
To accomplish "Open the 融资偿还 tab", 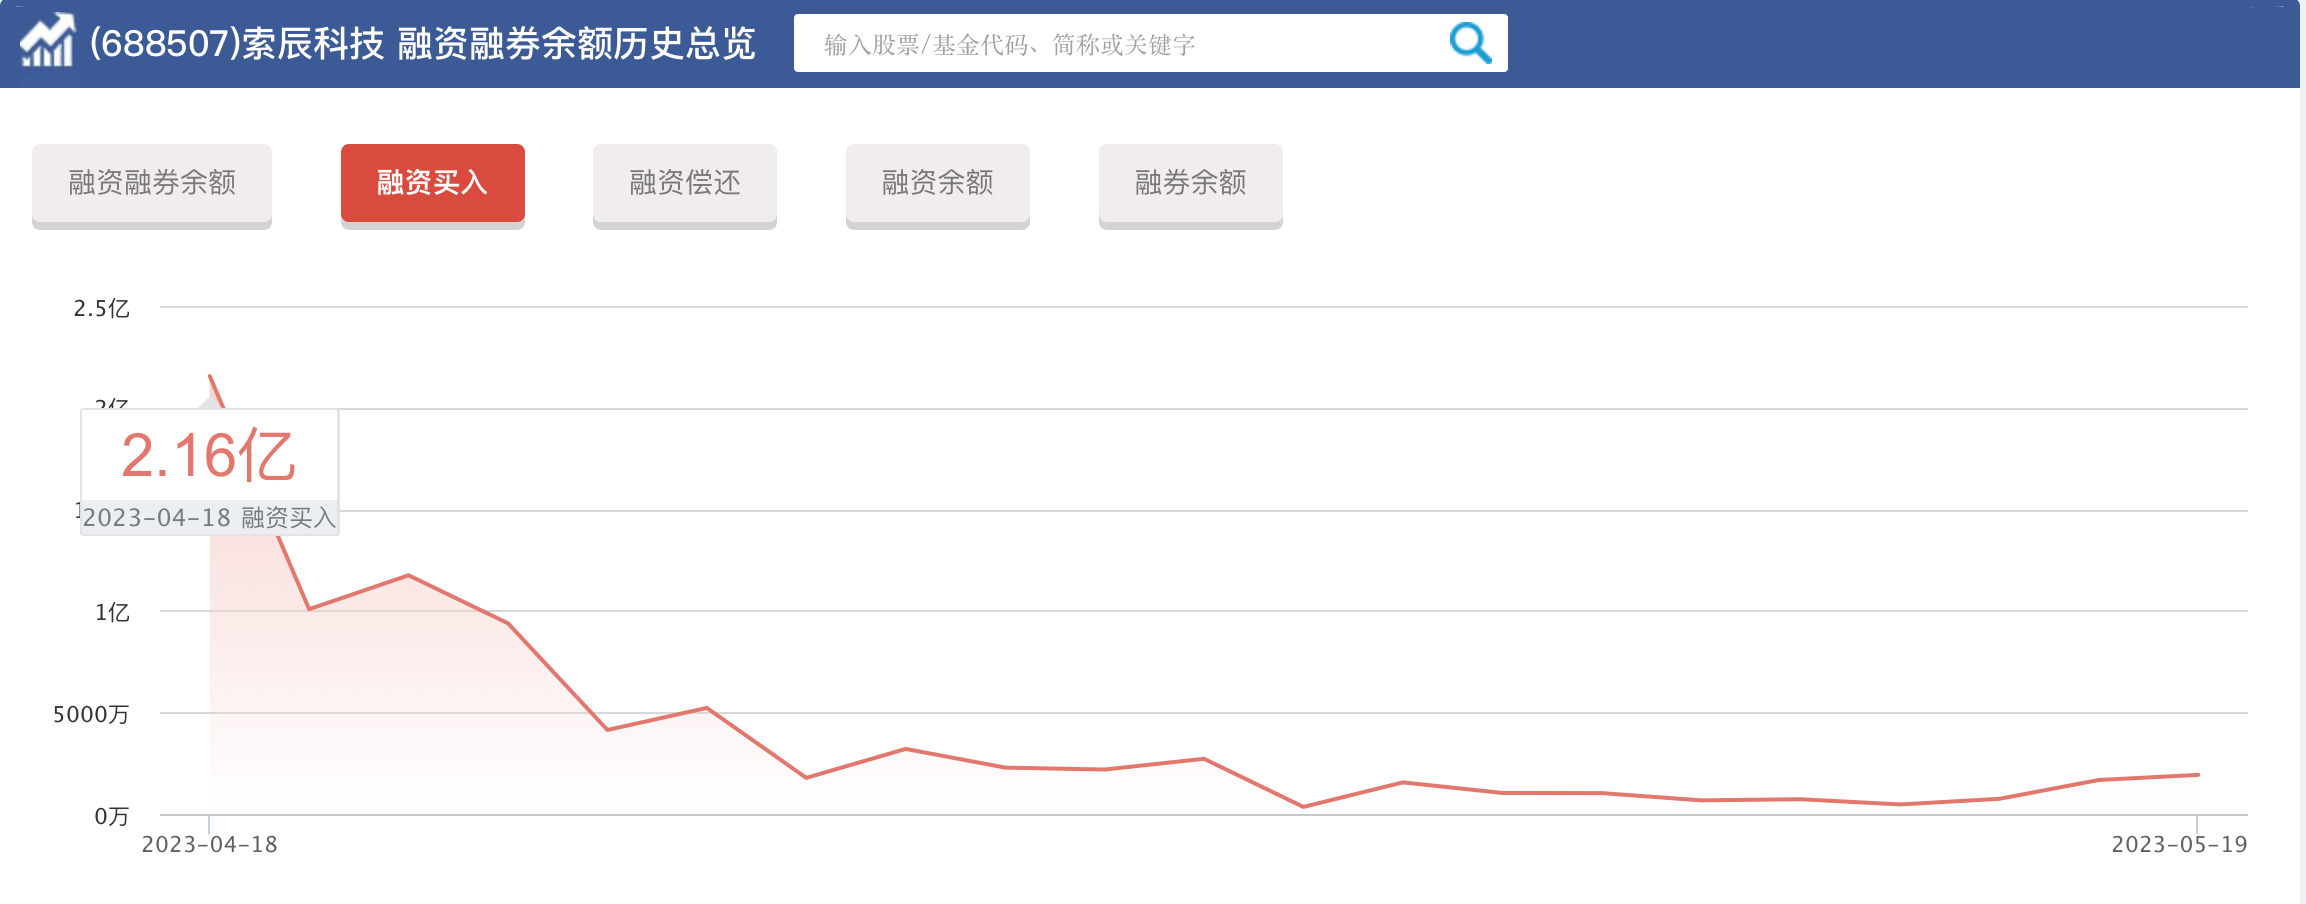I will [x=684, y=183].
